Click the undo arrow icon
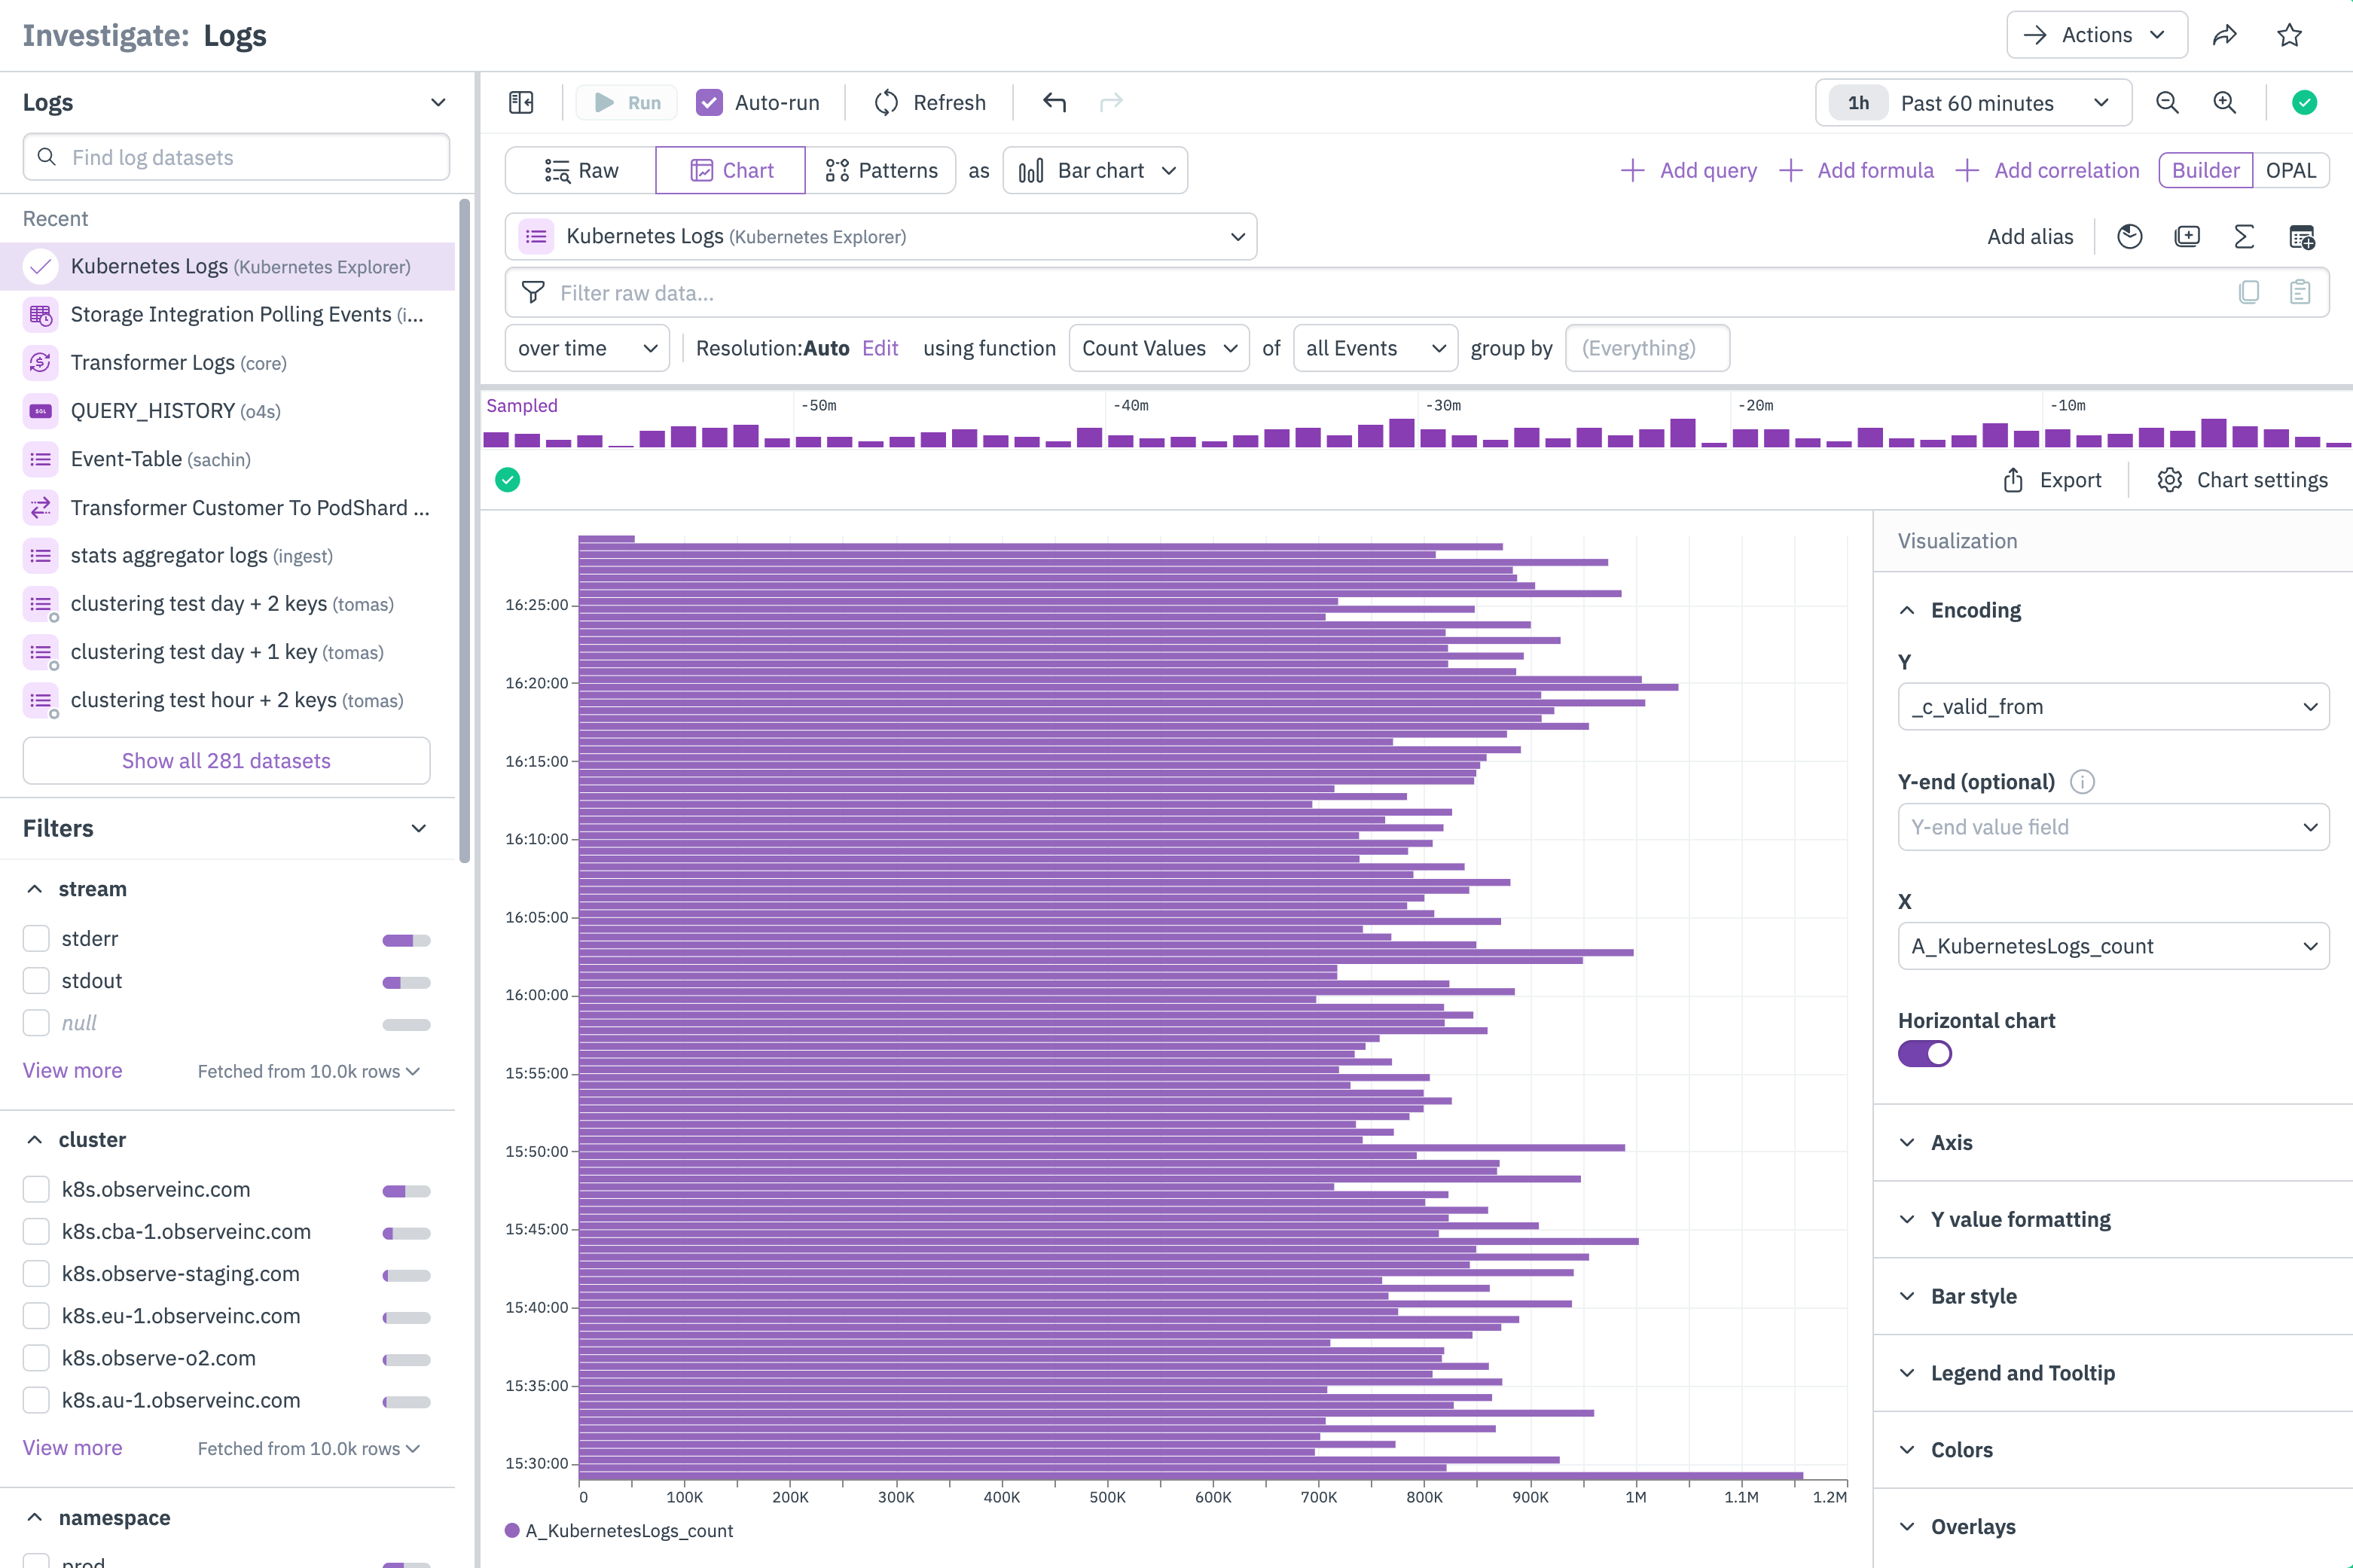The height and width of the screenshot is (1568, 2353). pyautogui.click(x=1054, y=102)
